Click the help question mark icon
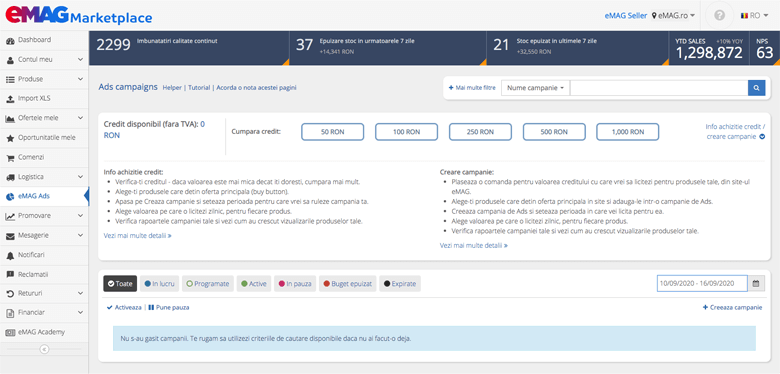 click(719, 15)
